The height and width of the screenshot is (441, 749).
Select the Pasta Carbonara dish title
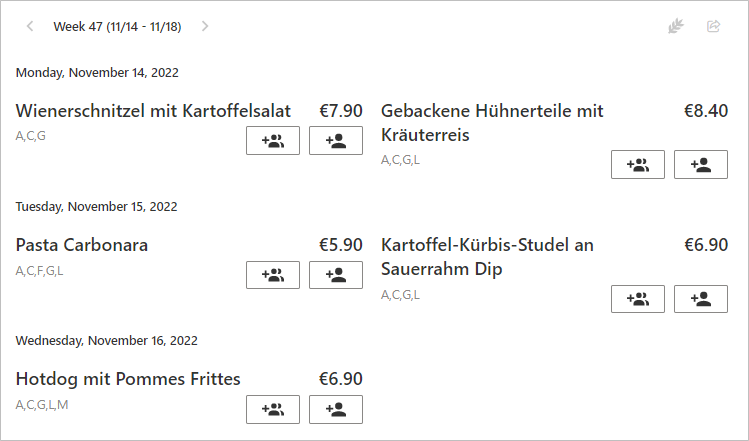[82, 245]
